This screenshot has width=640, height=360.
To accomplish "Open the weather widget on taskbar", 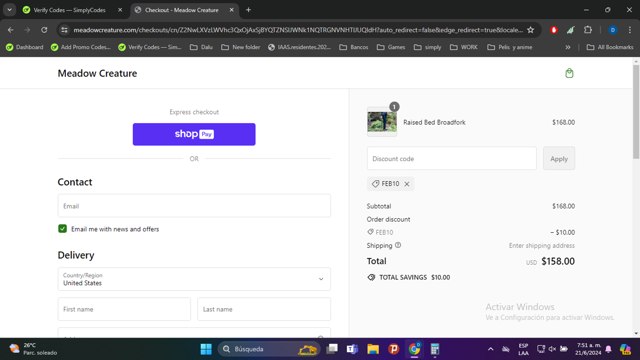I will 33,349.
